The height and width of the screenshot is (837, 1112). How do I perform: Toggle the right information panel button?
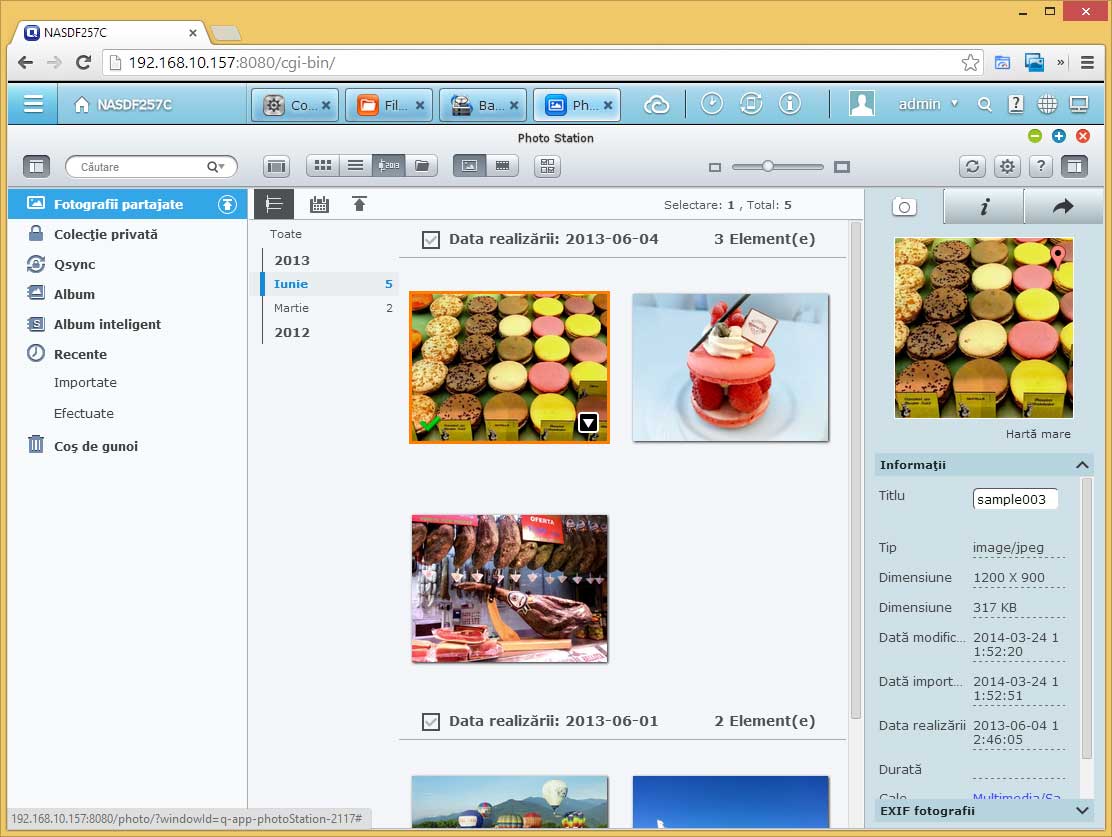(1074, 167)
